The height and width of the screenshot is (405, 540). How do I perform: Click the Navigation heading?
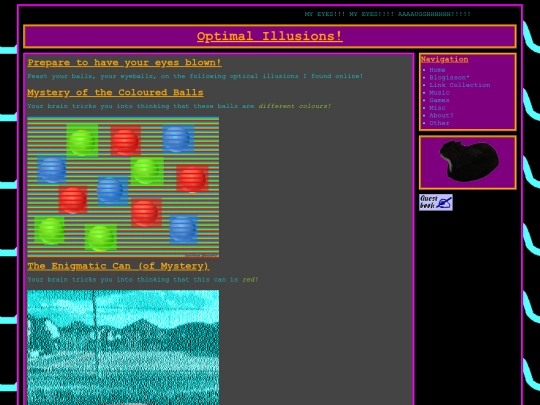tap(444, 59)
